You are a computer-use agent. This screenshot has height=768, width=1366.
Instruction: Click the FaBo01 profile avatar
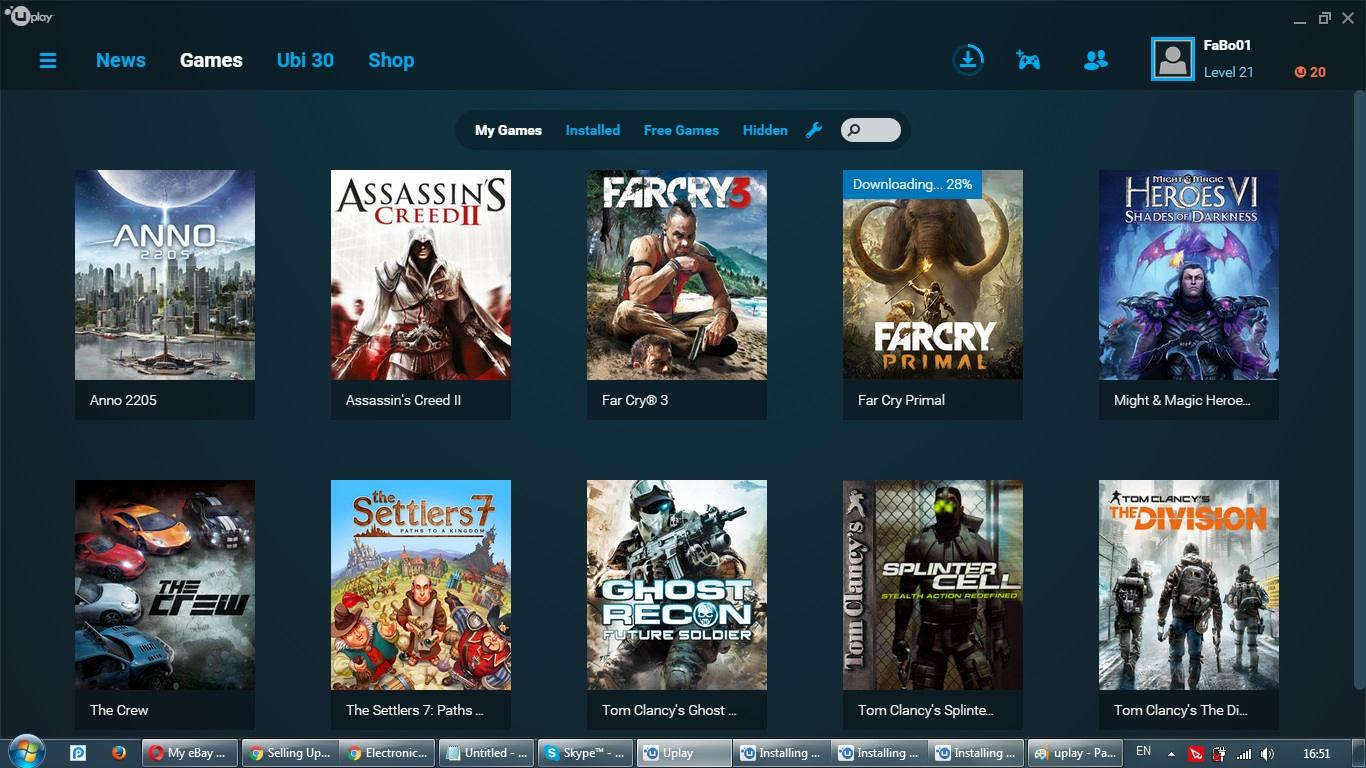click(1172, 59)
